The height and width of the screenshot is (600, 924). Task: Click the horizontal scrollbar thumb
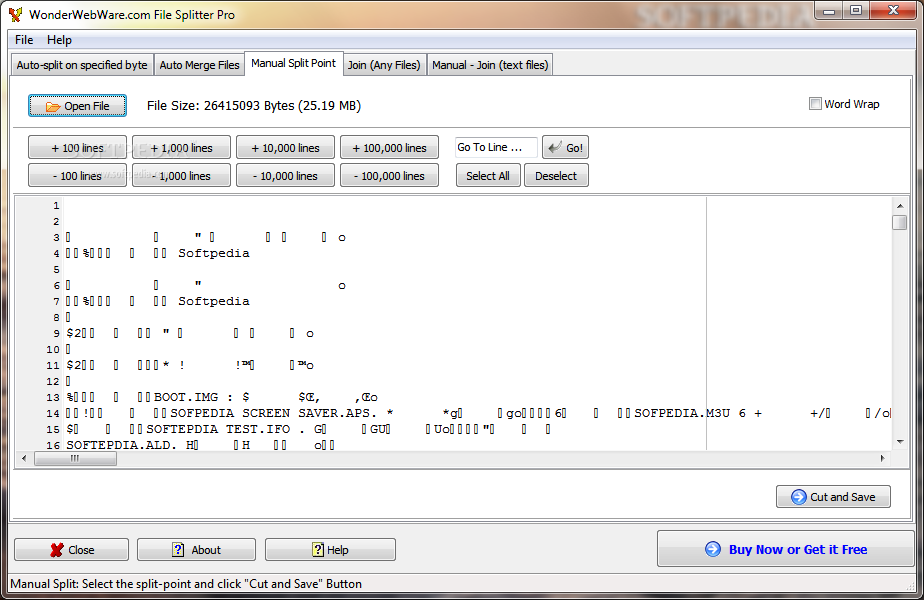[75, 459]
